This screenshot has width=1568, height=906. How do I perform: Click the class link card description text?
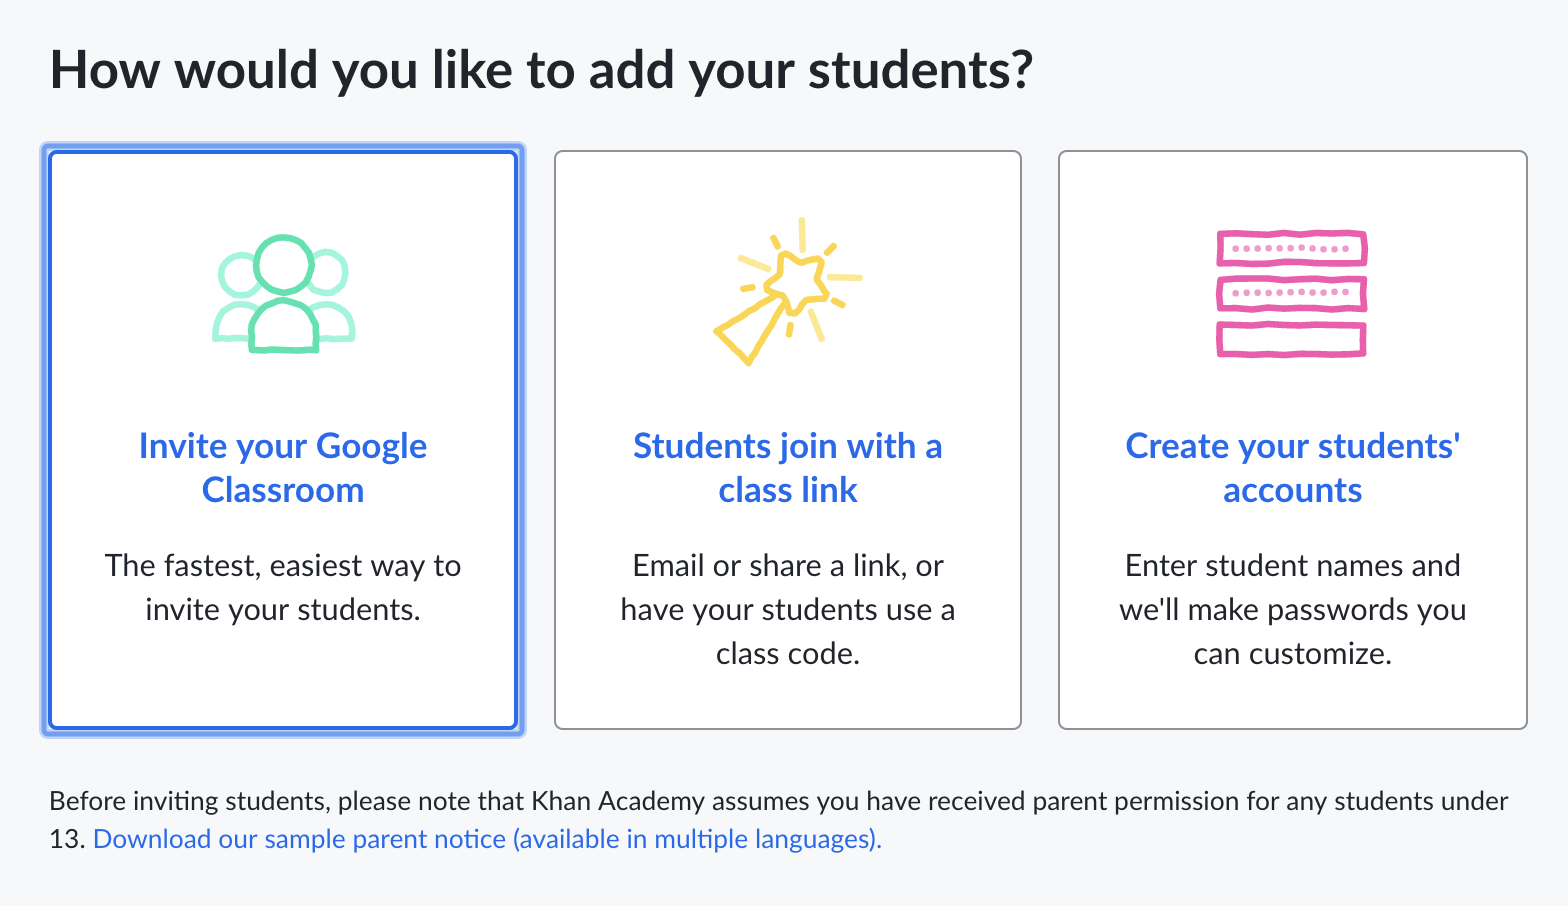point(787,609)
